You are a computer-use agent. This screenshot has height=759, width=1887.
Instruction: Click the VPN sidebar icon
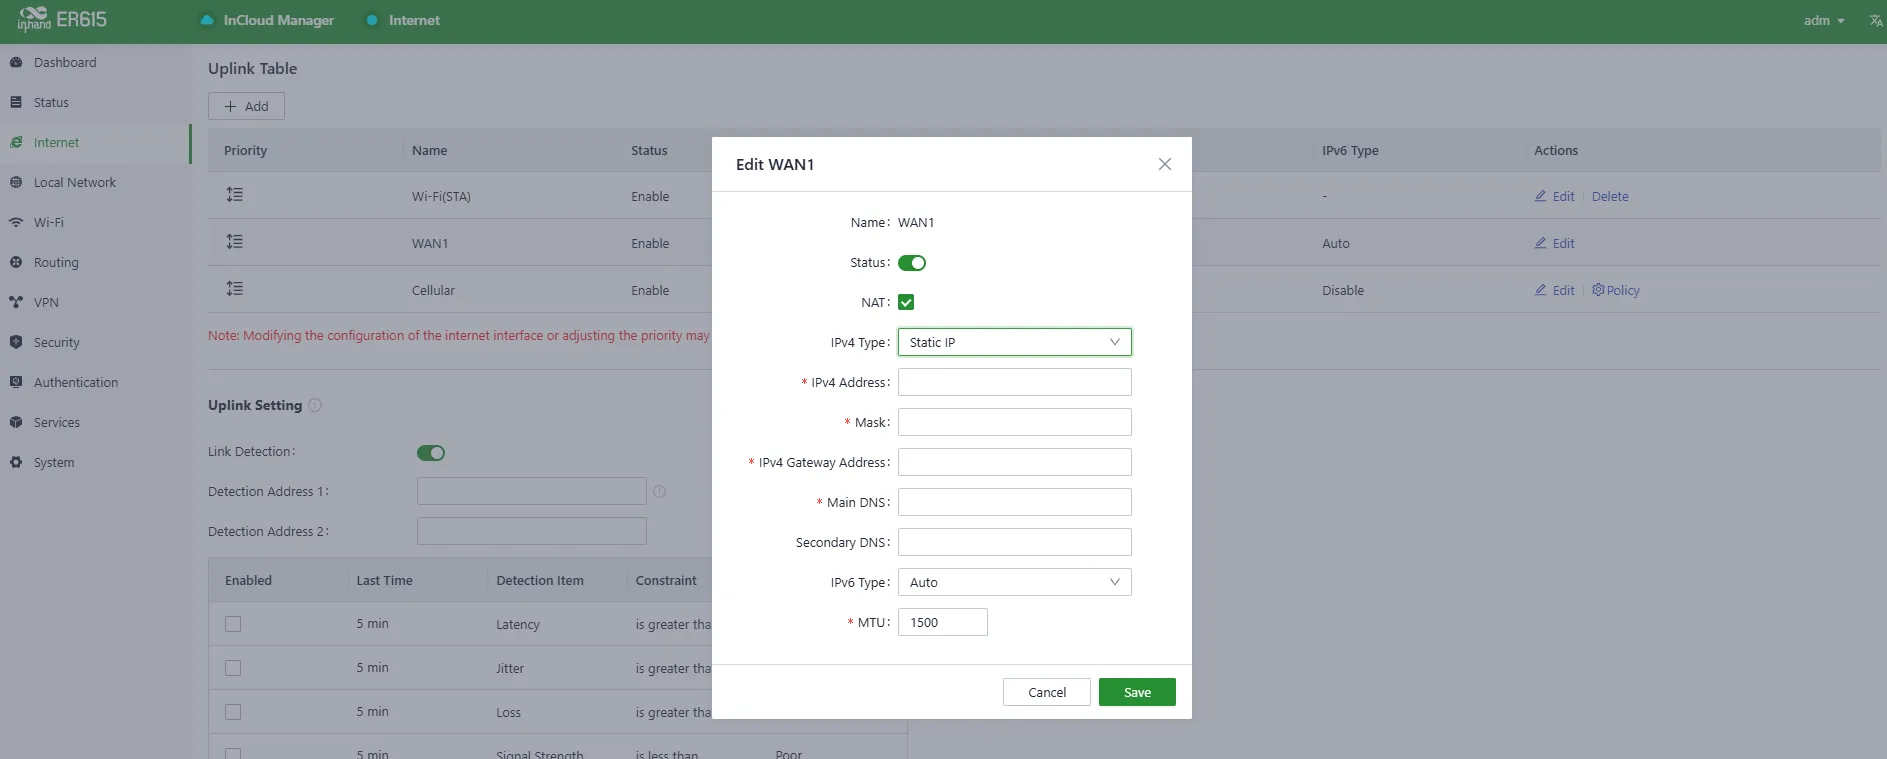click(x=16, y=302)
